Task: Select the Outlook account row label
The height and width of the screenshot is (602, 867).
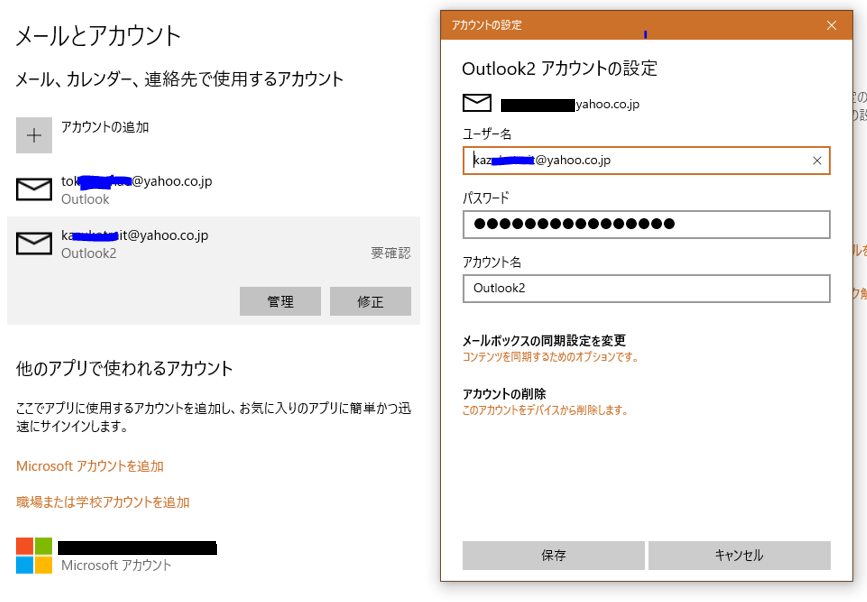Action: [85, 200]
